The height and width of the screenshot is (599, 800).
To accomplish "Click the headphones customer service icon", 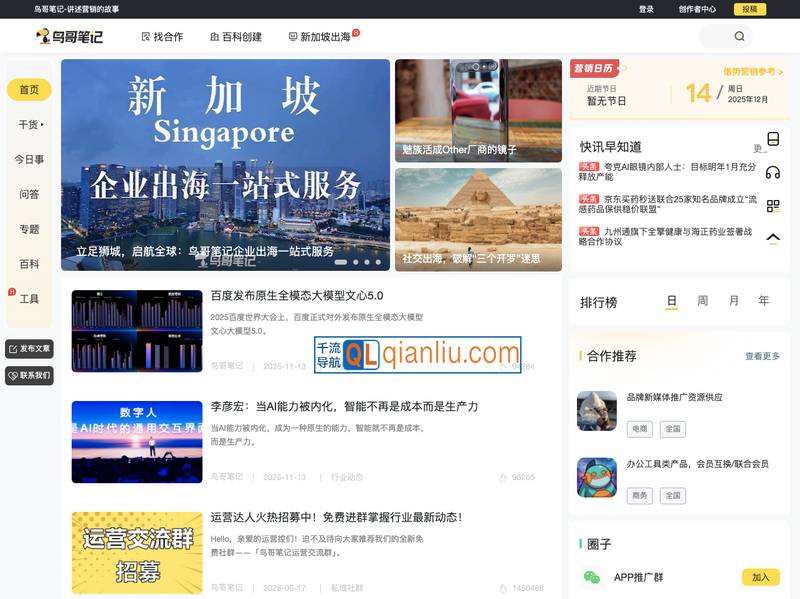I will coord(773,173).
